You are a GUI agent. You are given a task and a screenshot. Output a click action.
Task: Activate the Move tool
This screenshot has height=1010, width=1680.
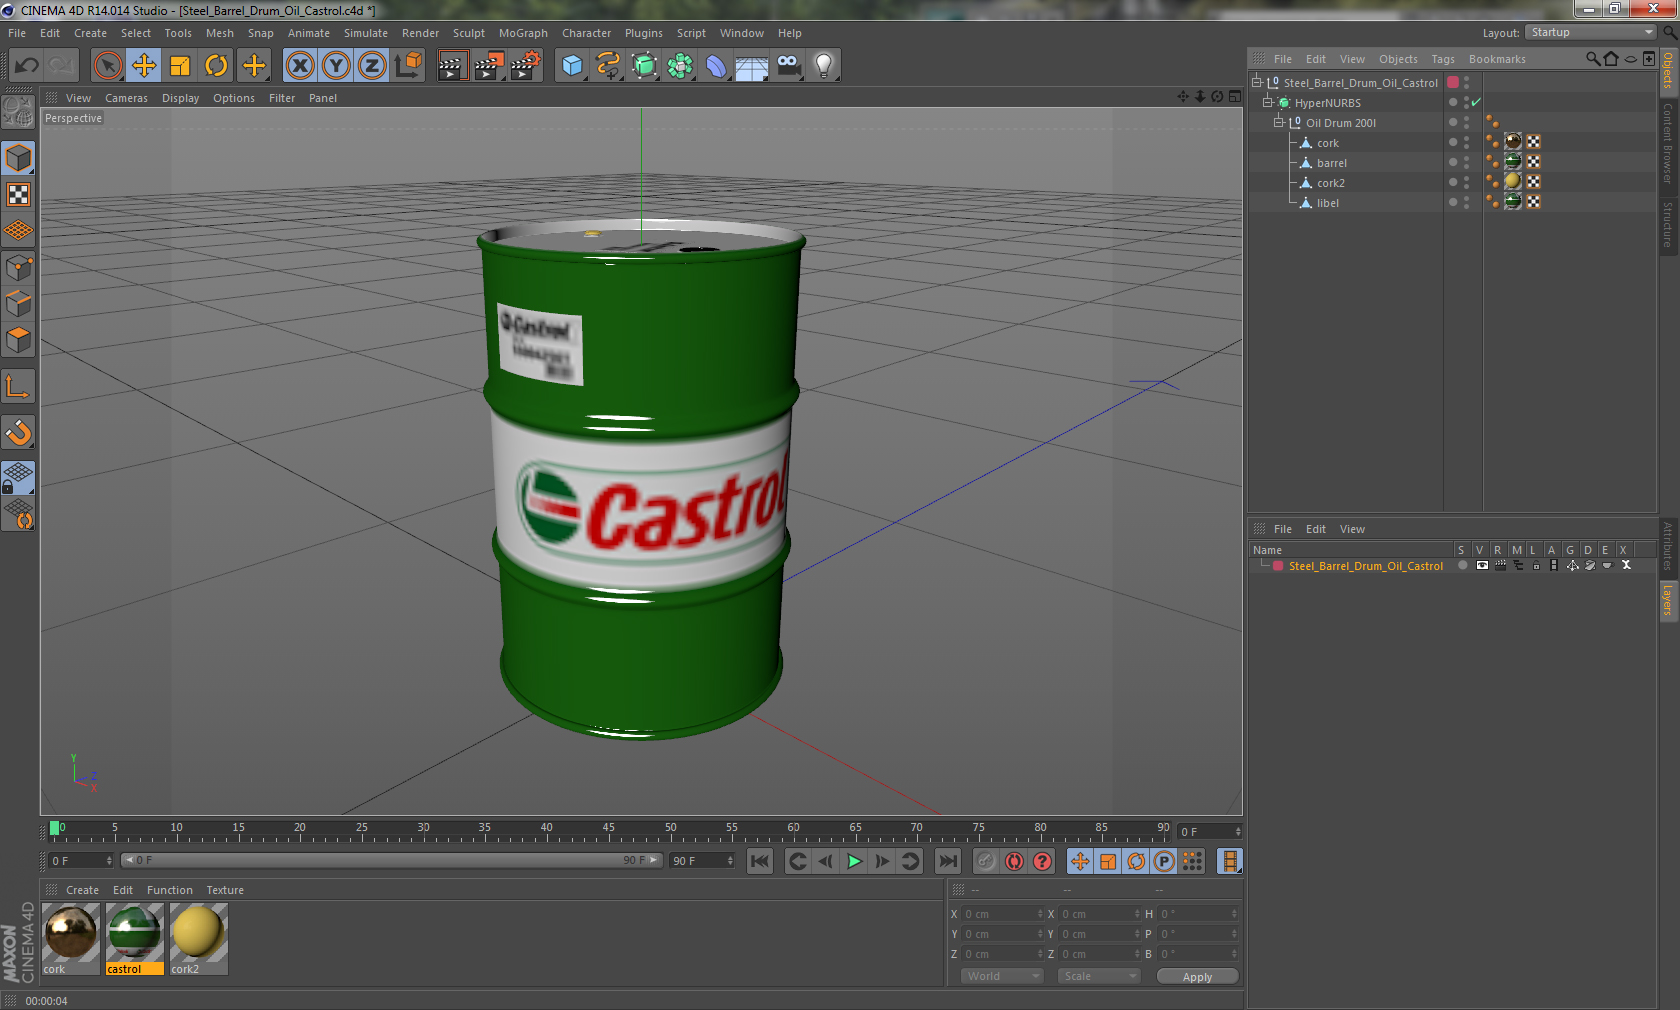pos(144,66)
